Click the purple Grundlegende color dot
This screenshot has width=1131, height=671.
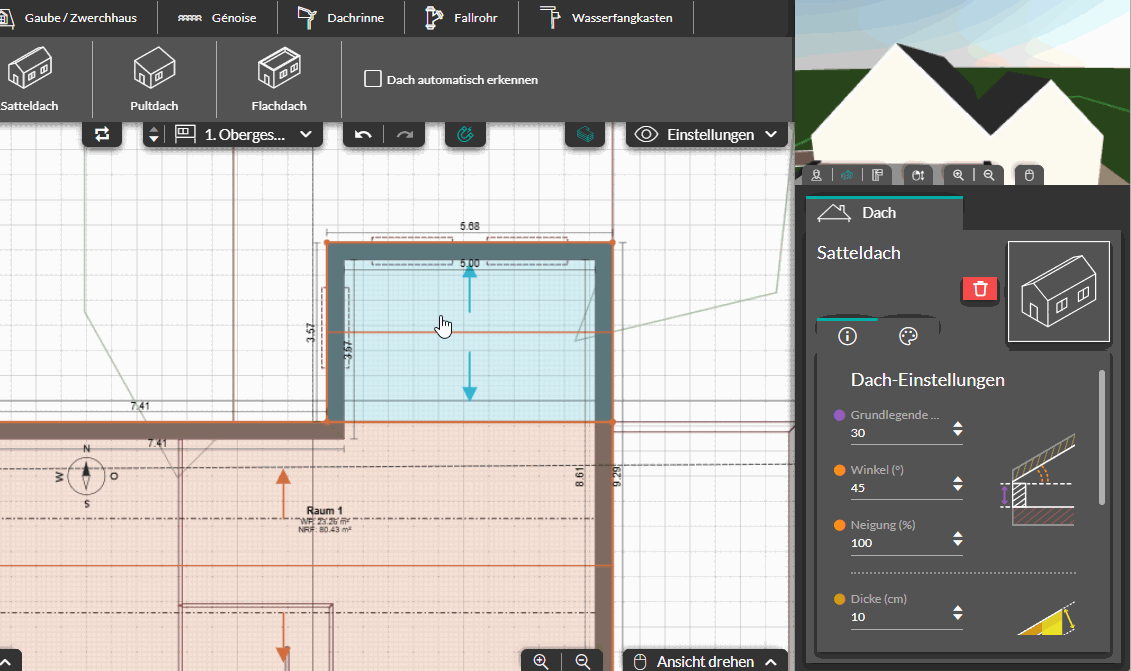click(x=840, y=415)
